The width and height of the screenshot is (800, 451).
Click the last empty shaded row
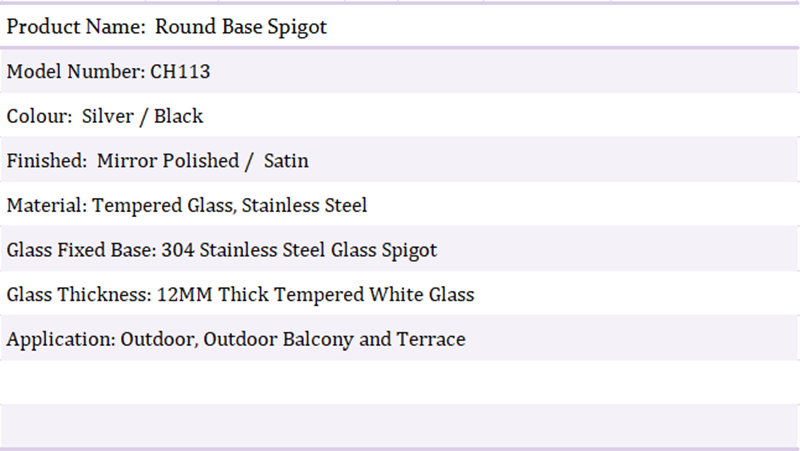click(x=400, y=426)
